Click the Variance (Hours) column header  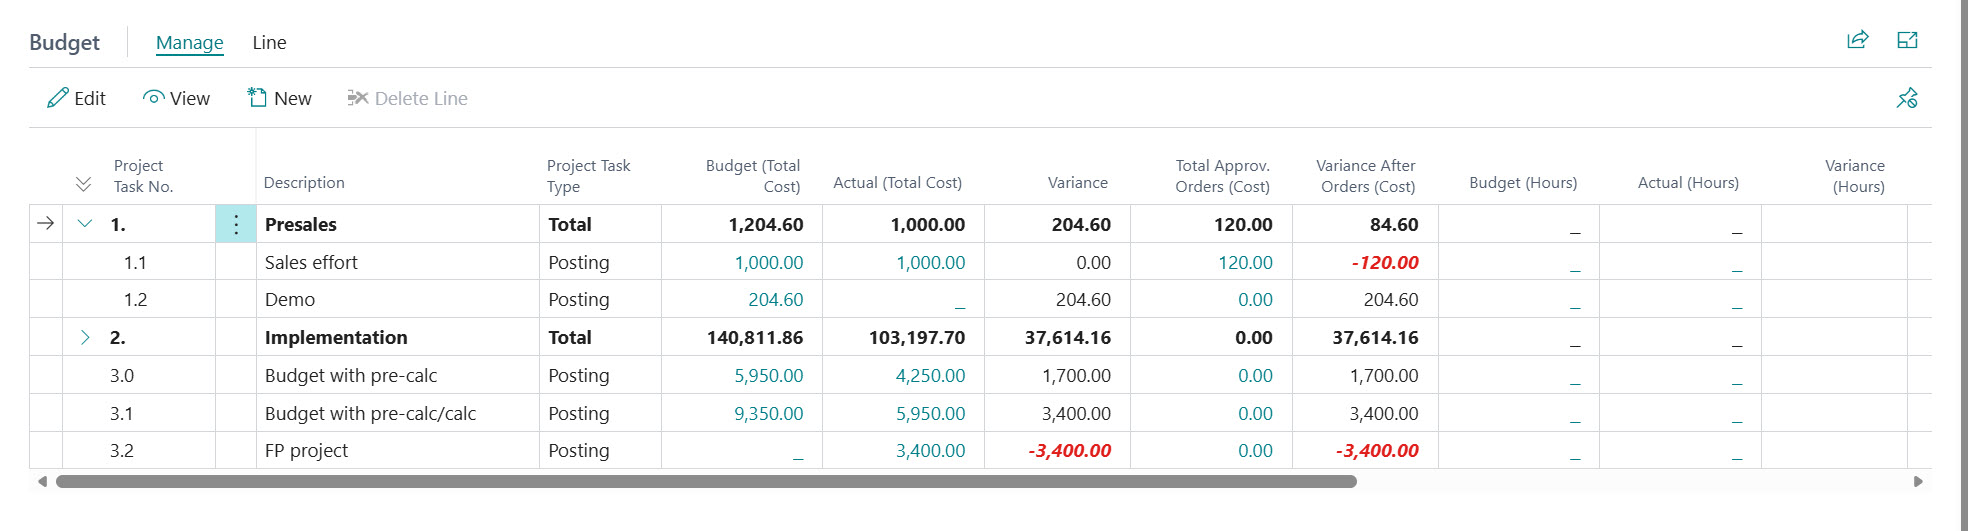pos(1855,176)
